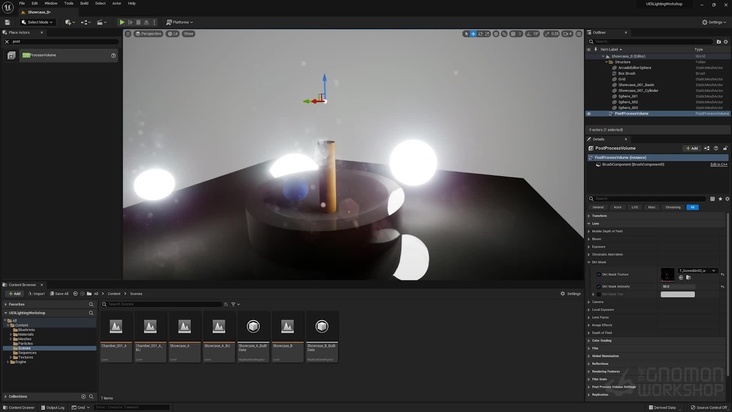Open the Window menu
The image size is (732, 412).
[x=50, y=3]
